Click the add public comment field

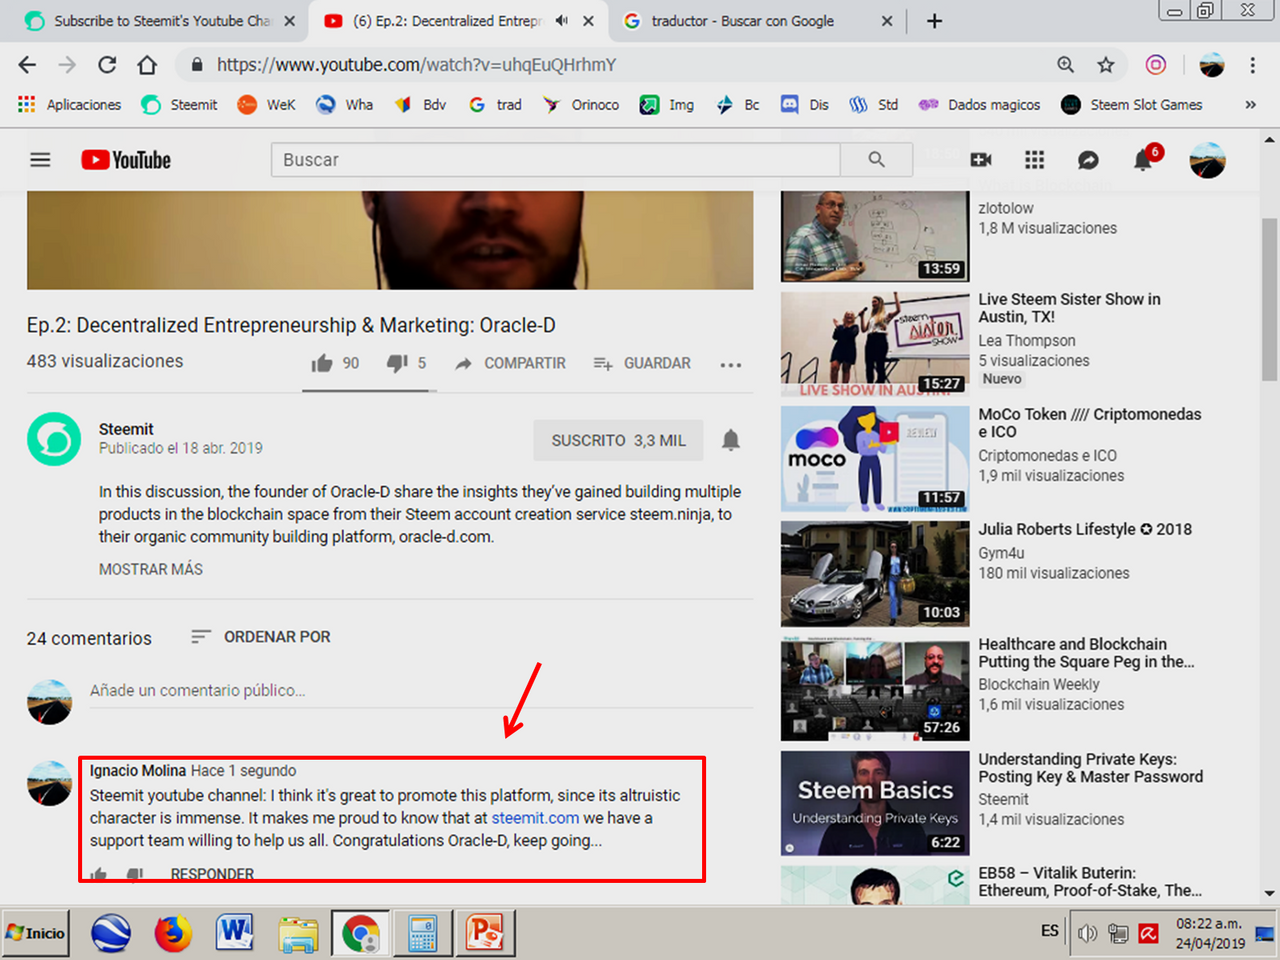pyautogui.click(x=421, y=691)
